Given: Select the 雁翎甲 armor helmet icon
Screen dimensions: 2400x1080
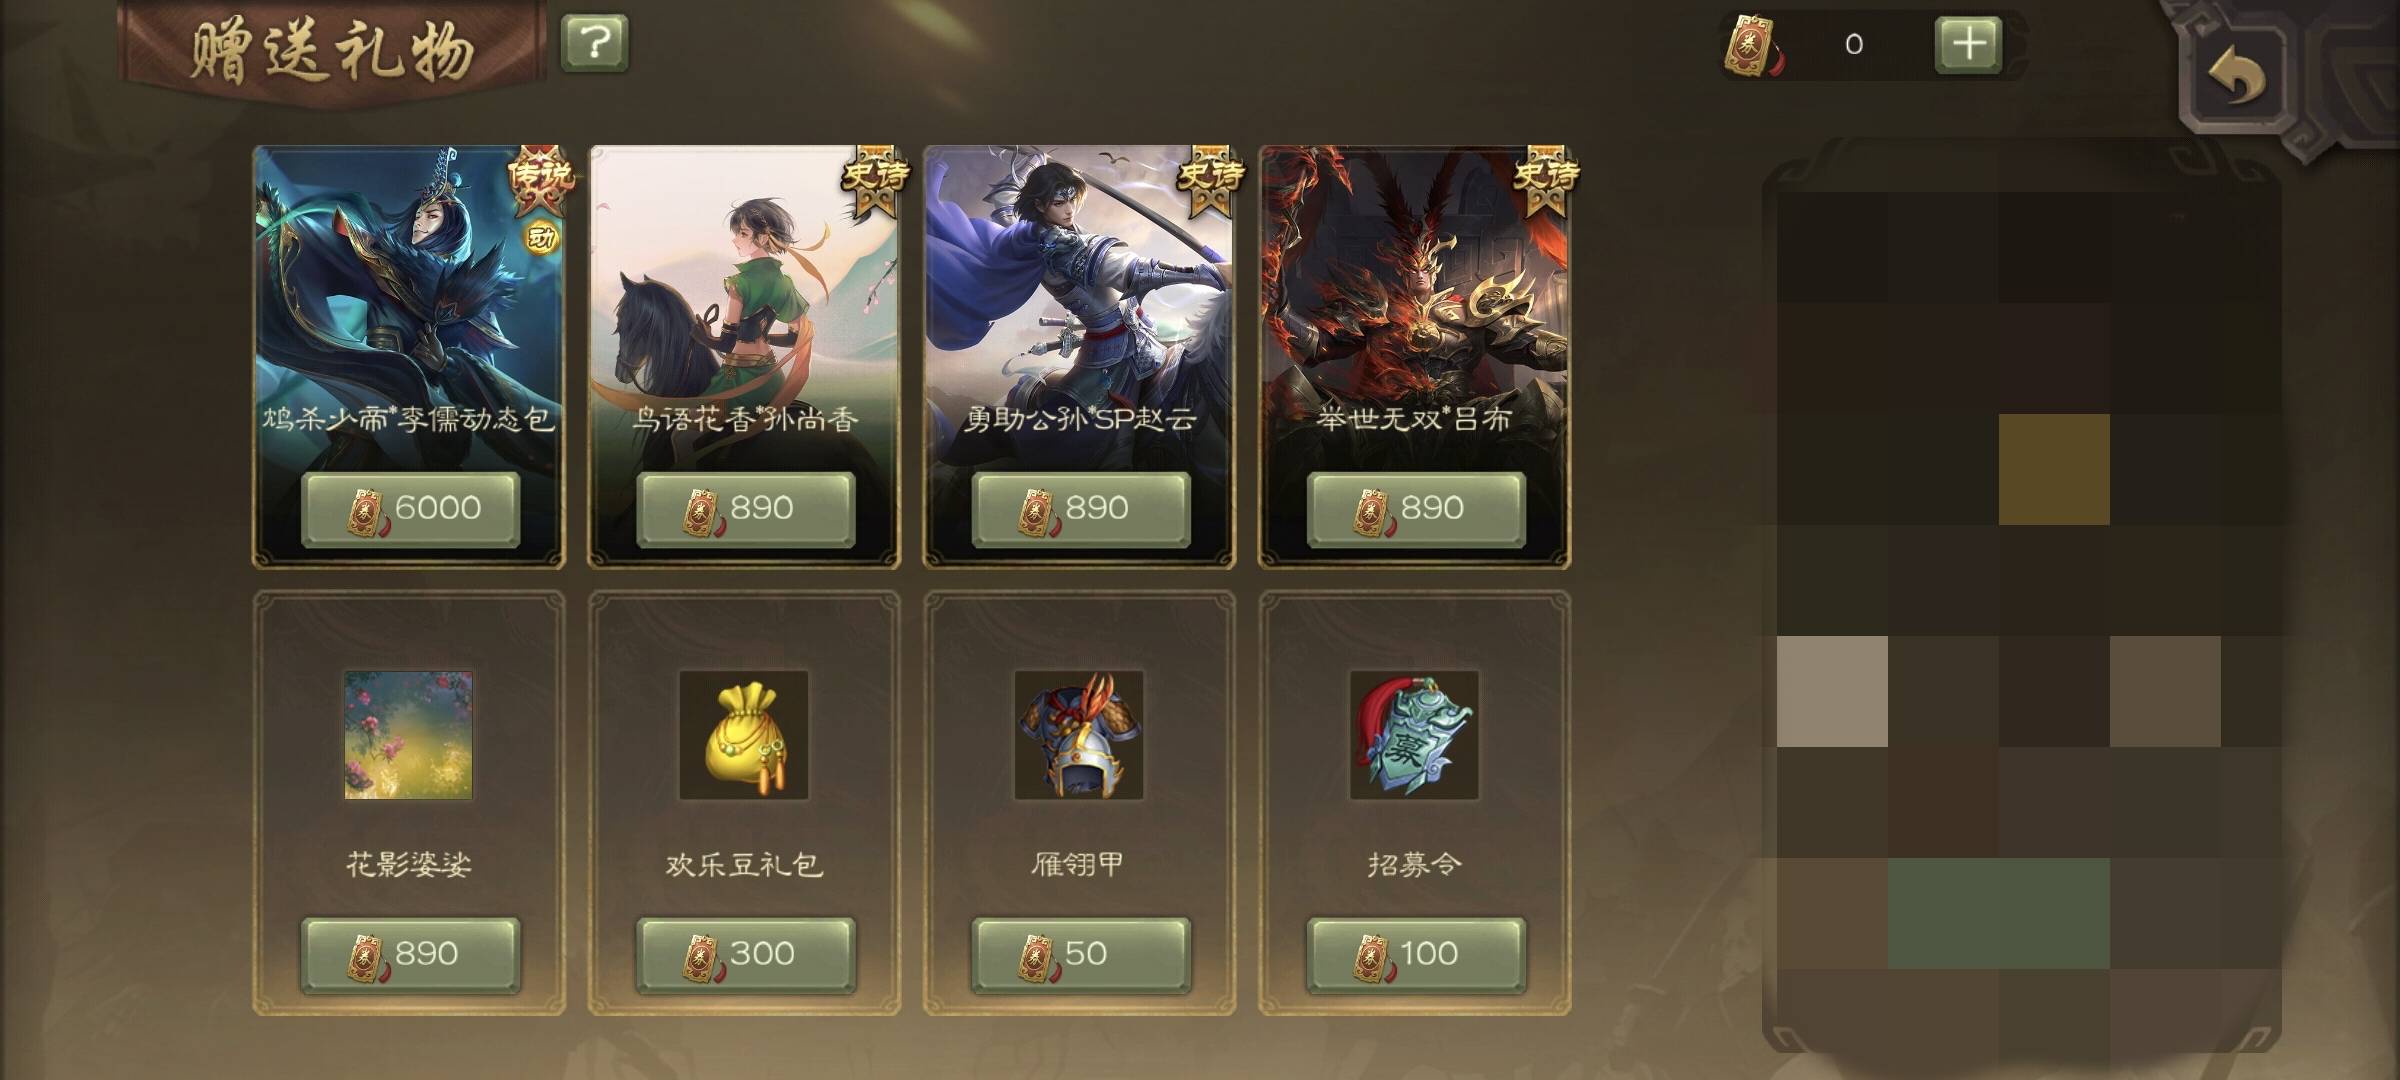Looking at the screenshot, I should coord(1079,735).
